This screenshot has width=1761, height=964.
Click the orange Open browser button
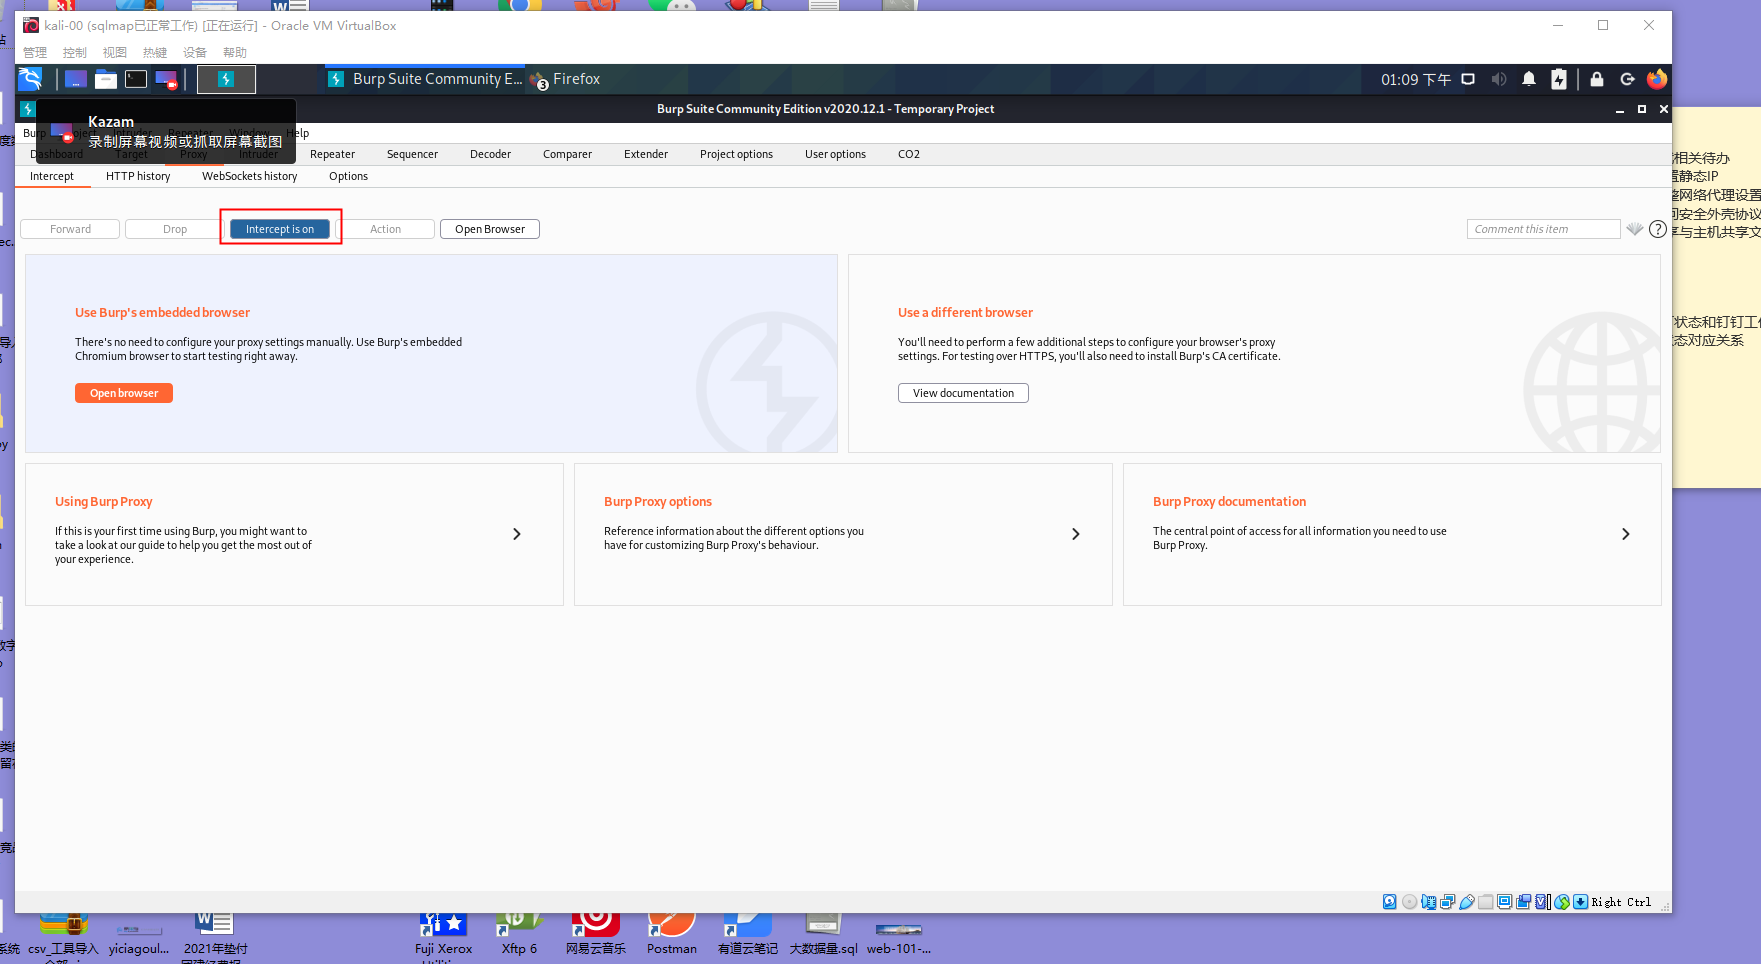pos(124,393)
